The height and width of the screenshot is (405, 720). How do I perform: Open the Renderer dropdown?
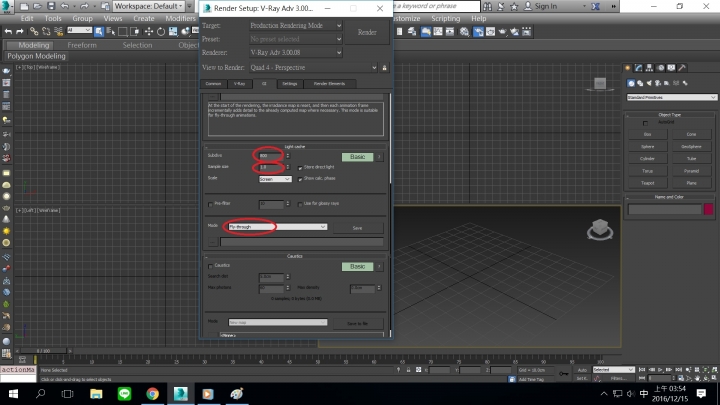point(296,52)
